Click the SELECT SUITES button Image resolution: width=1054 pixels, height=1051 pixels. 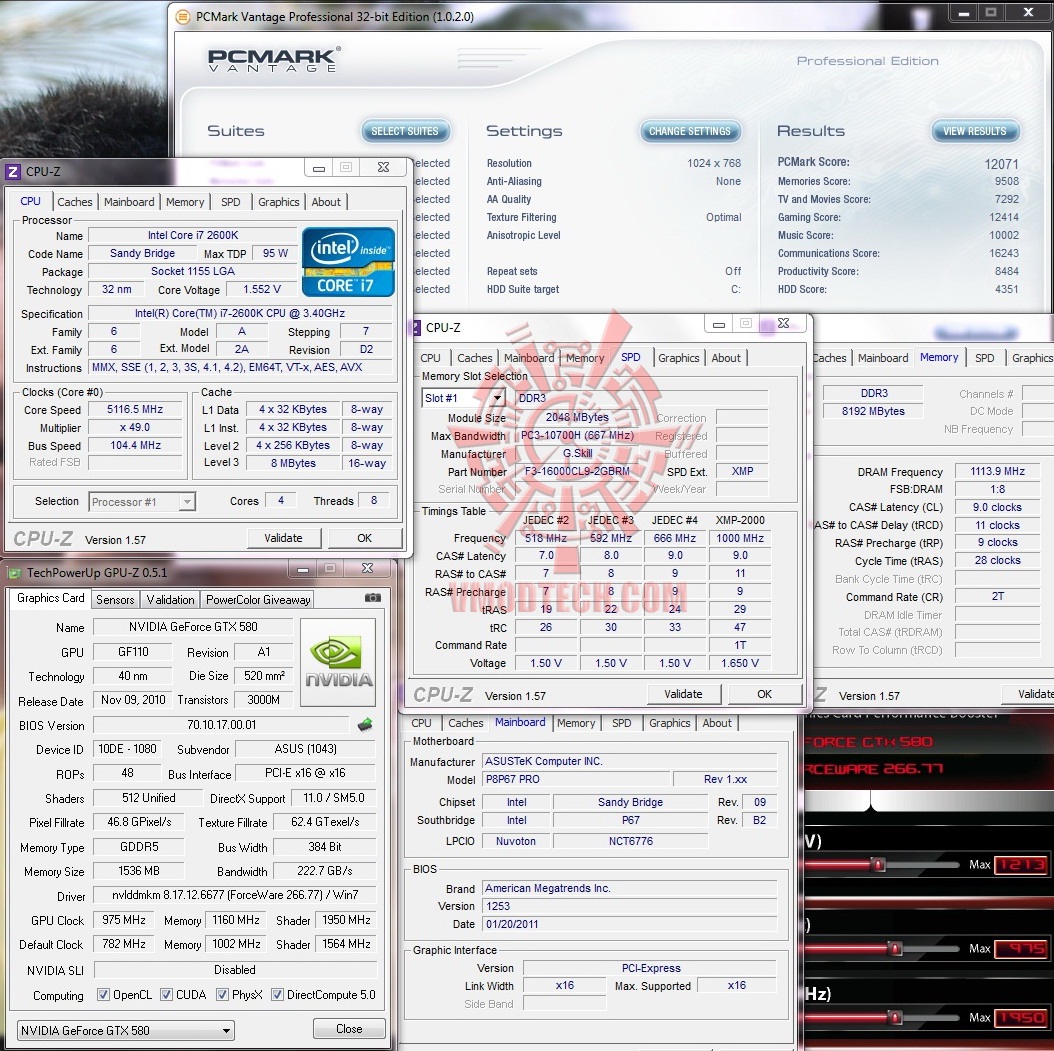pos(405,131)
